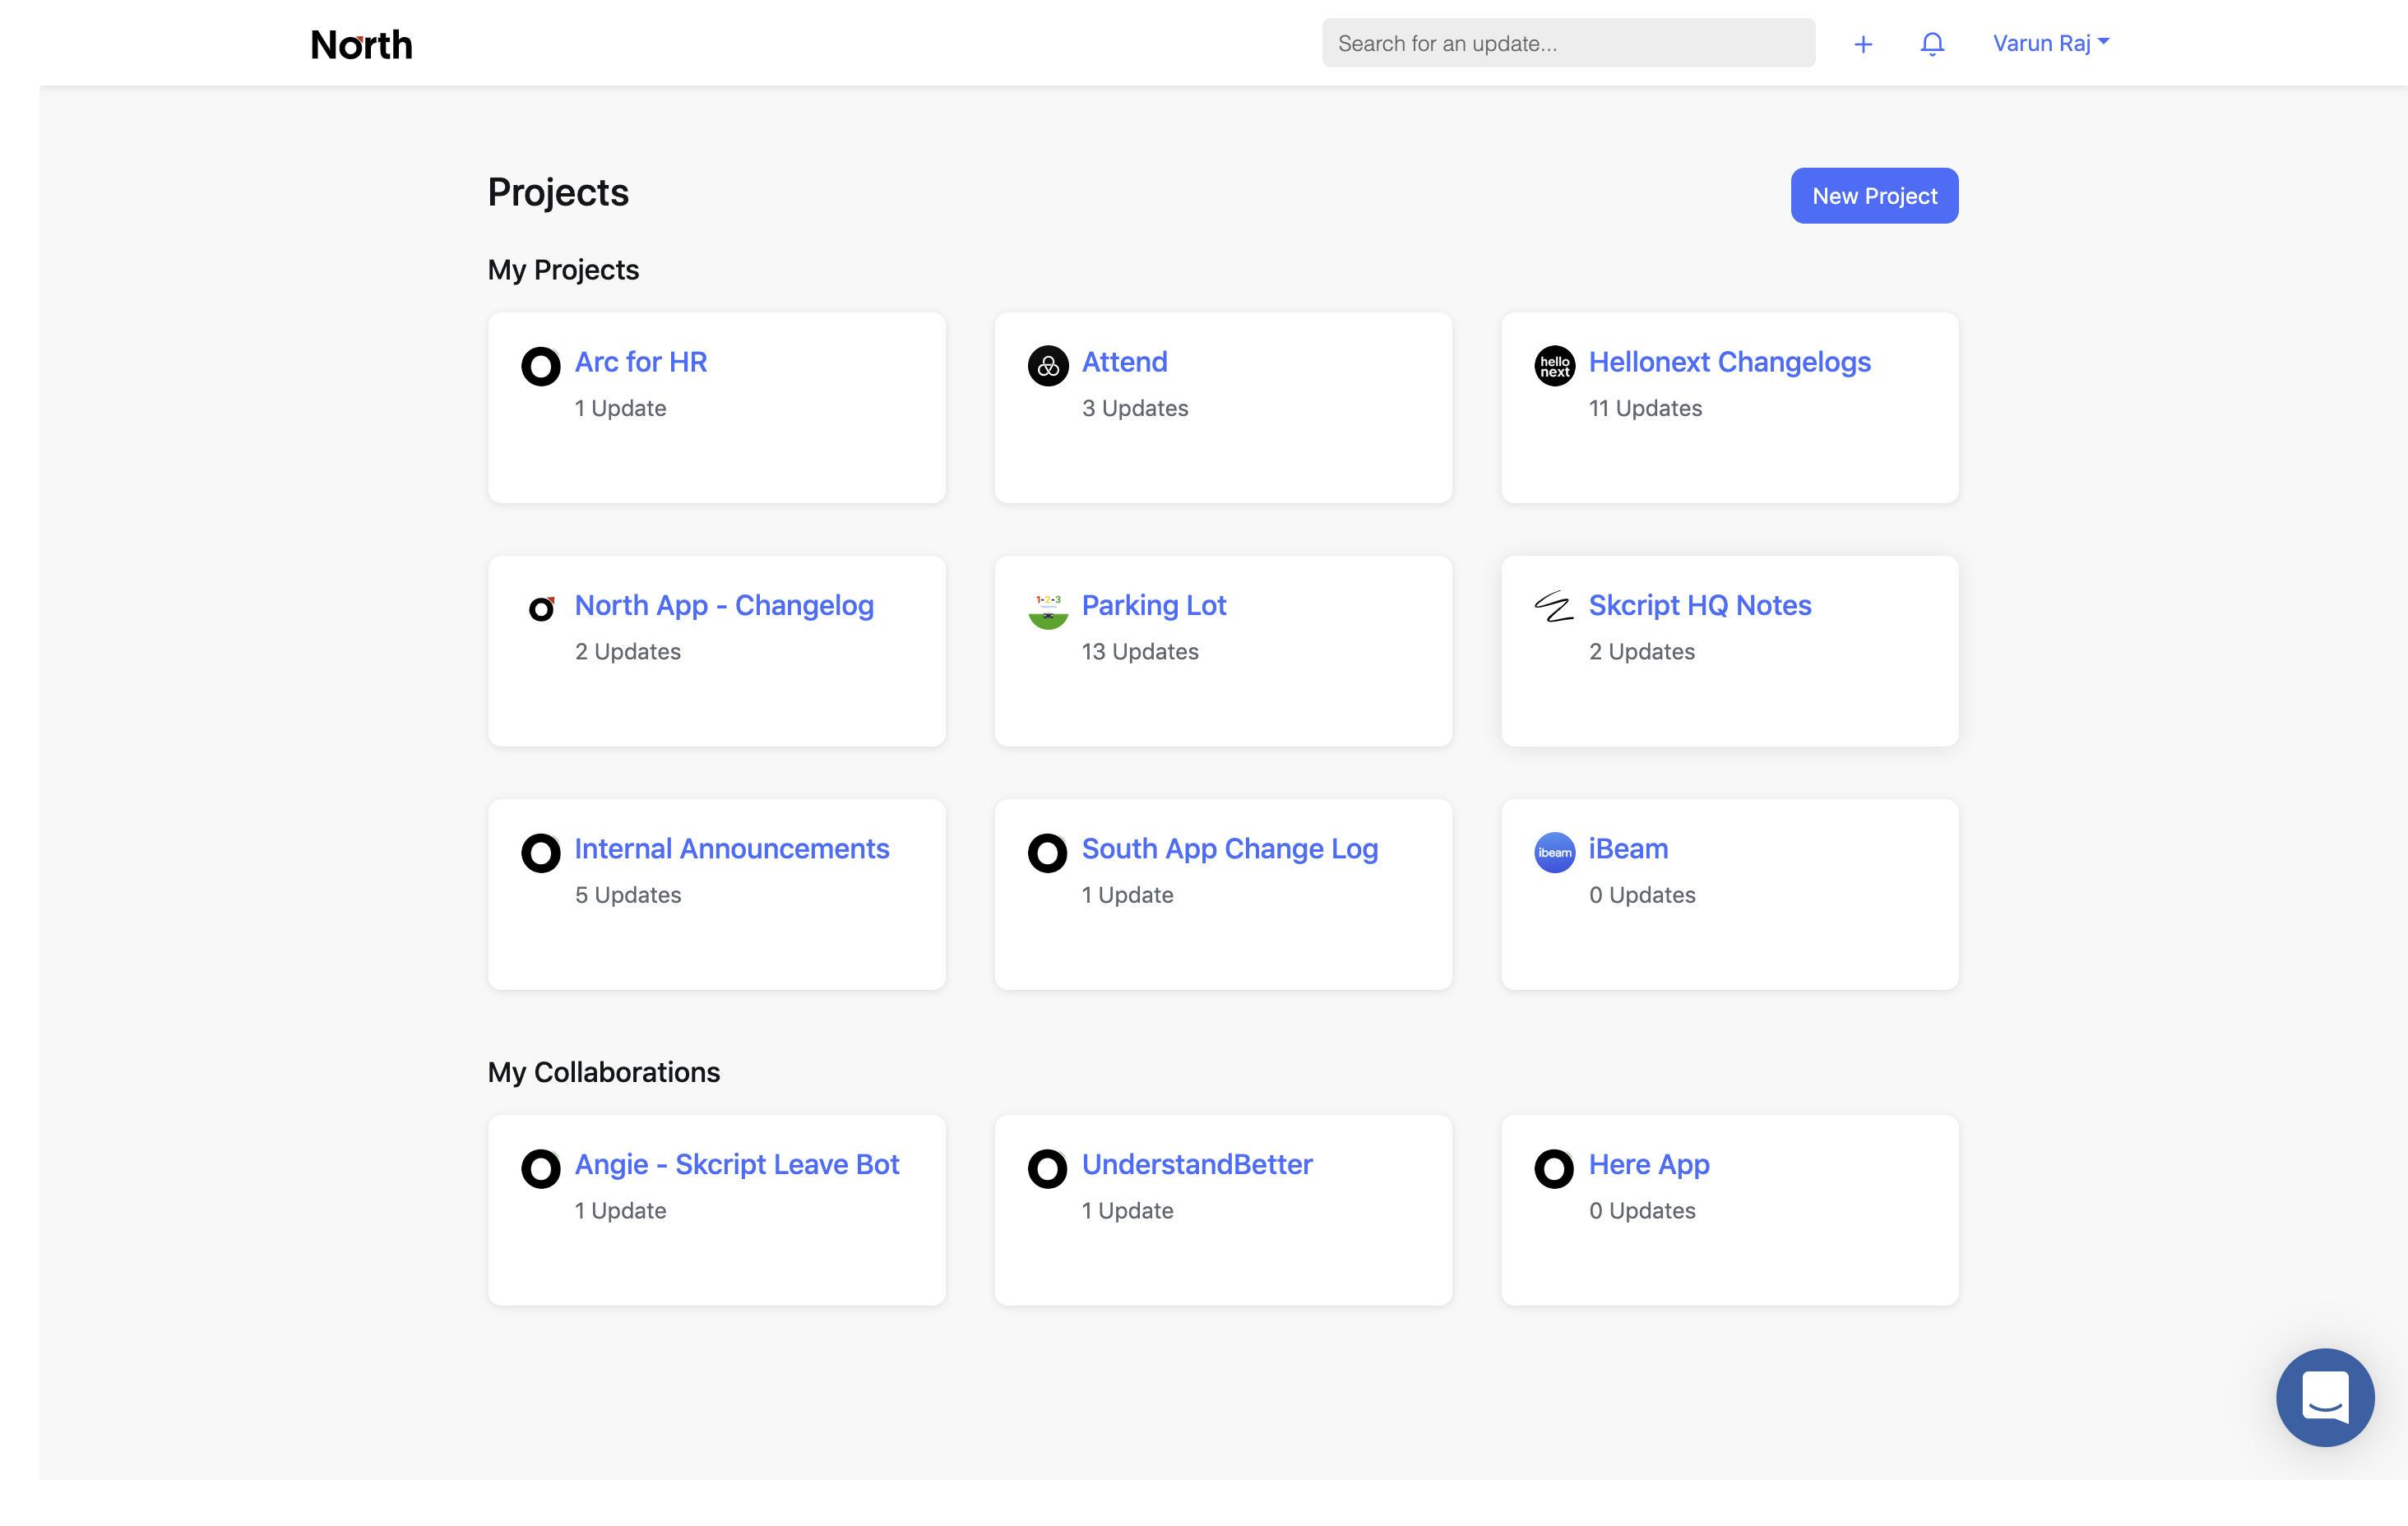Image resolution: width=2408 pixels, height=1526 pixels.
Task: Click the Skcript HQ Notes icon
Action: pyautogui.click(x=1555, y=607)
